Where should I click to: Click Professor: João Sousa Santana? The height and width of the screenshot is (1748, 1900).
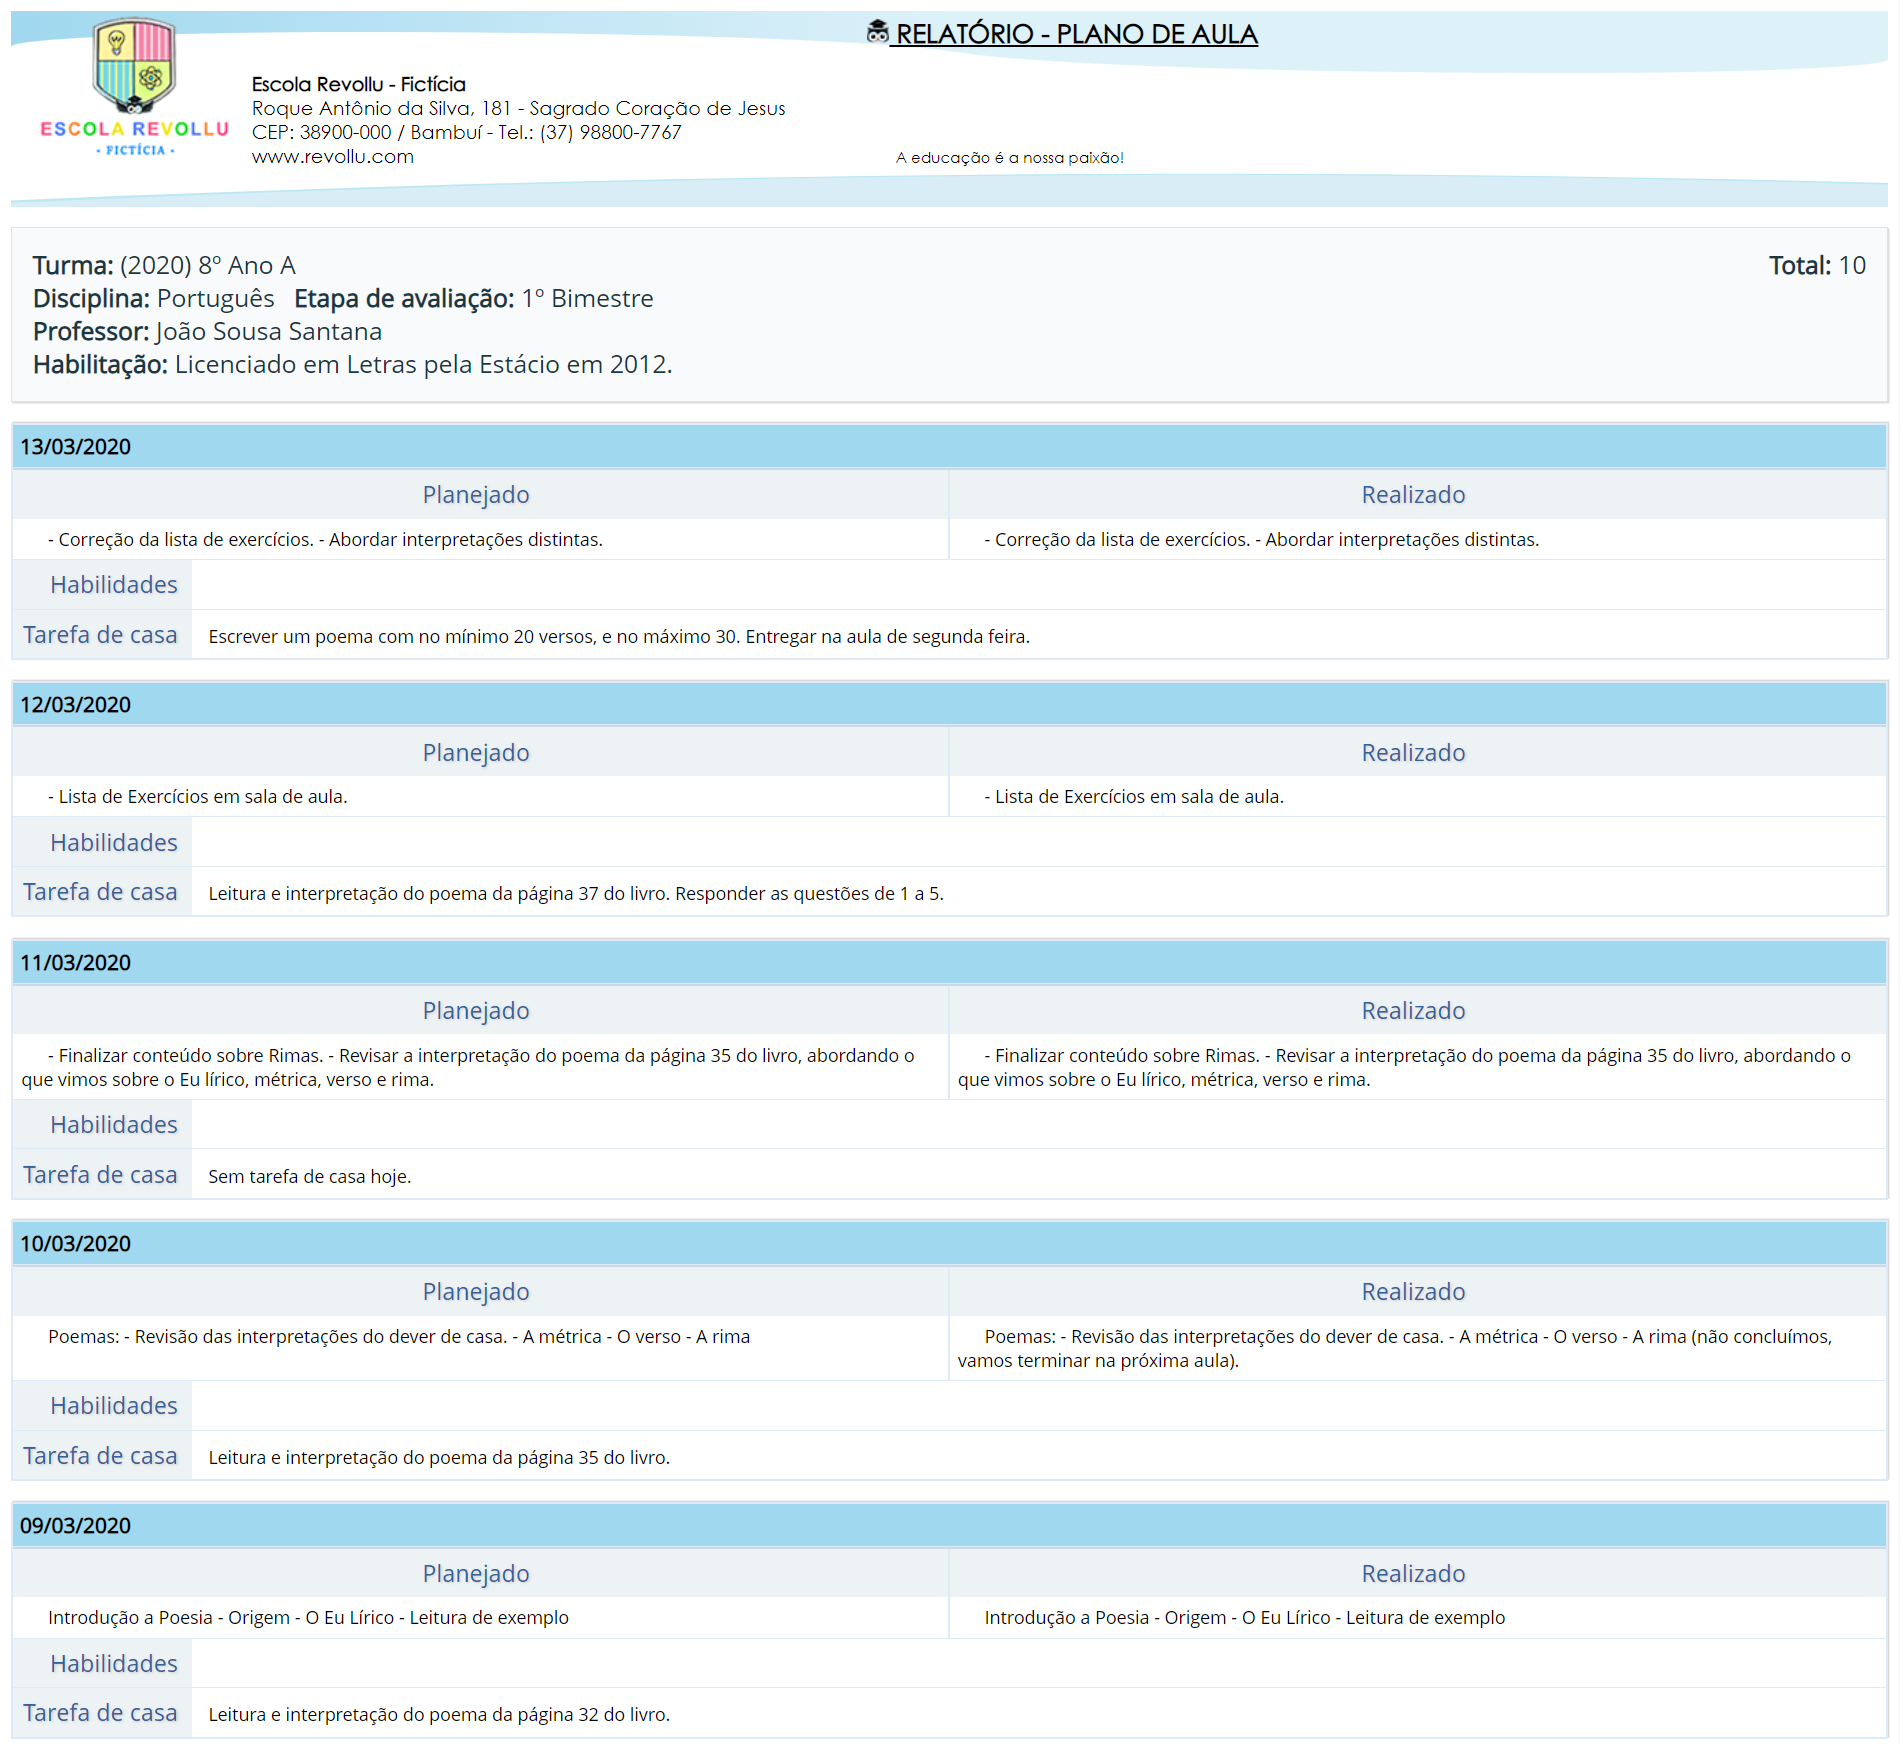tap(207, 331)
